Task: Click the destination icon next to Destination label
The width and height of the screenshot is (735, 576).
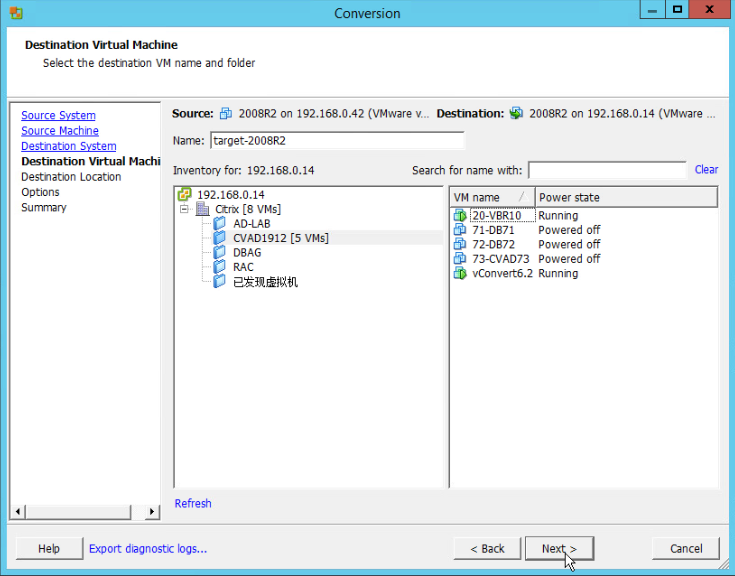Action: [516, 113]
